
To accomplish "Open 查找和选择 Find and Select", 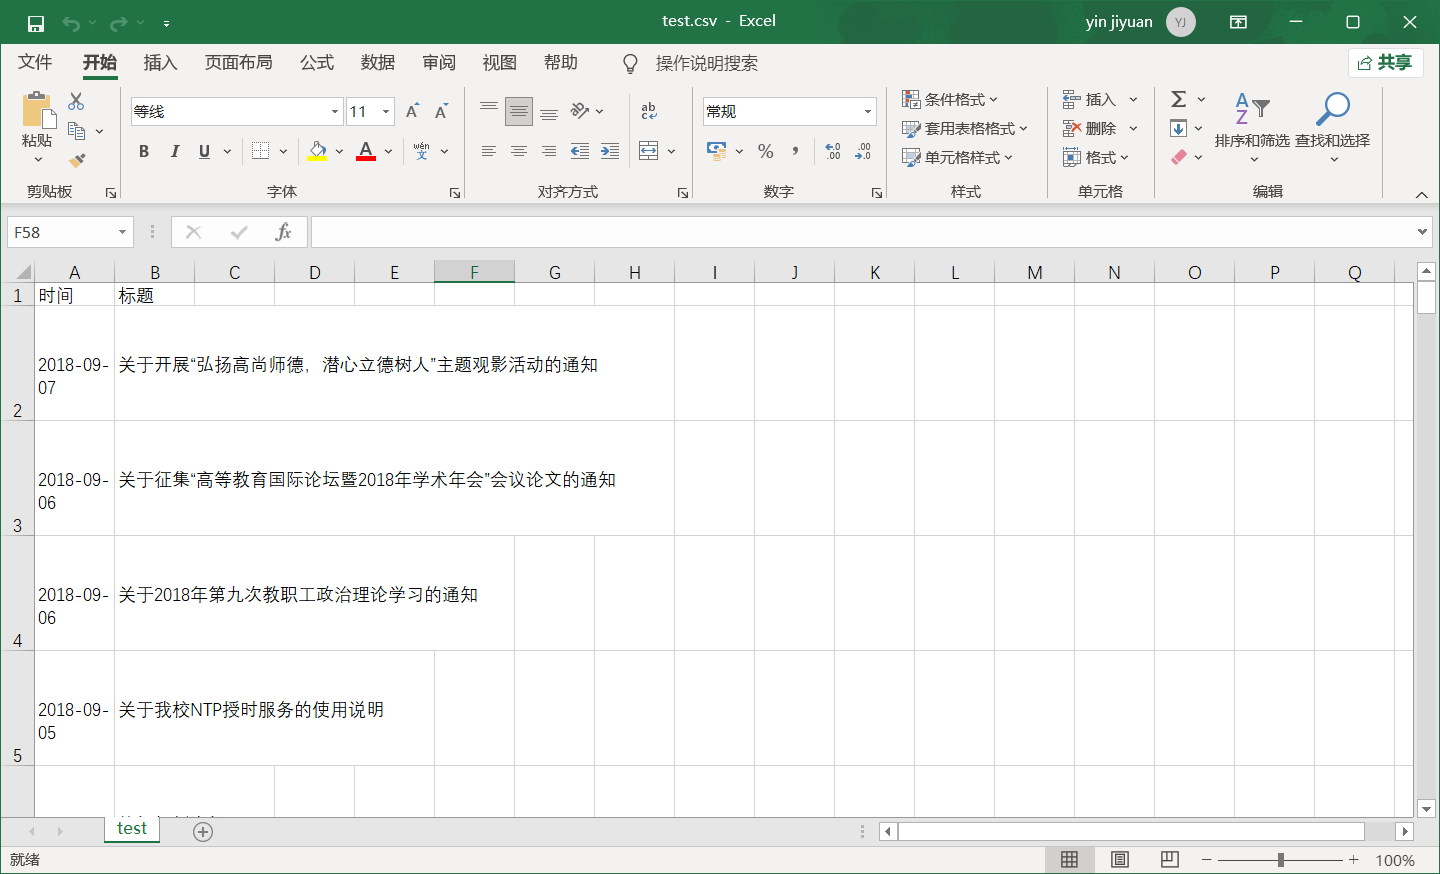I will point(1333,128).
